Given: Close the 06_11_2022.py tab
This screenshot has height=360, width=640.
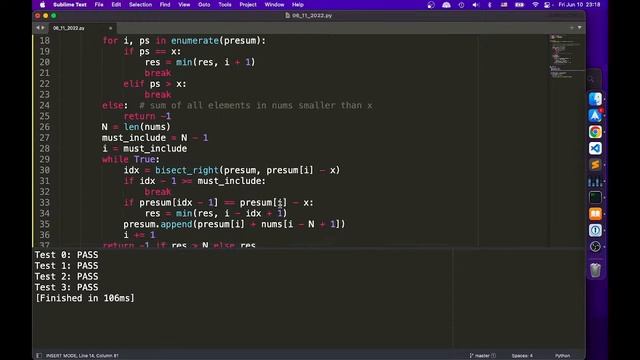Looking at the screenshot, I should tap(110, 28).
